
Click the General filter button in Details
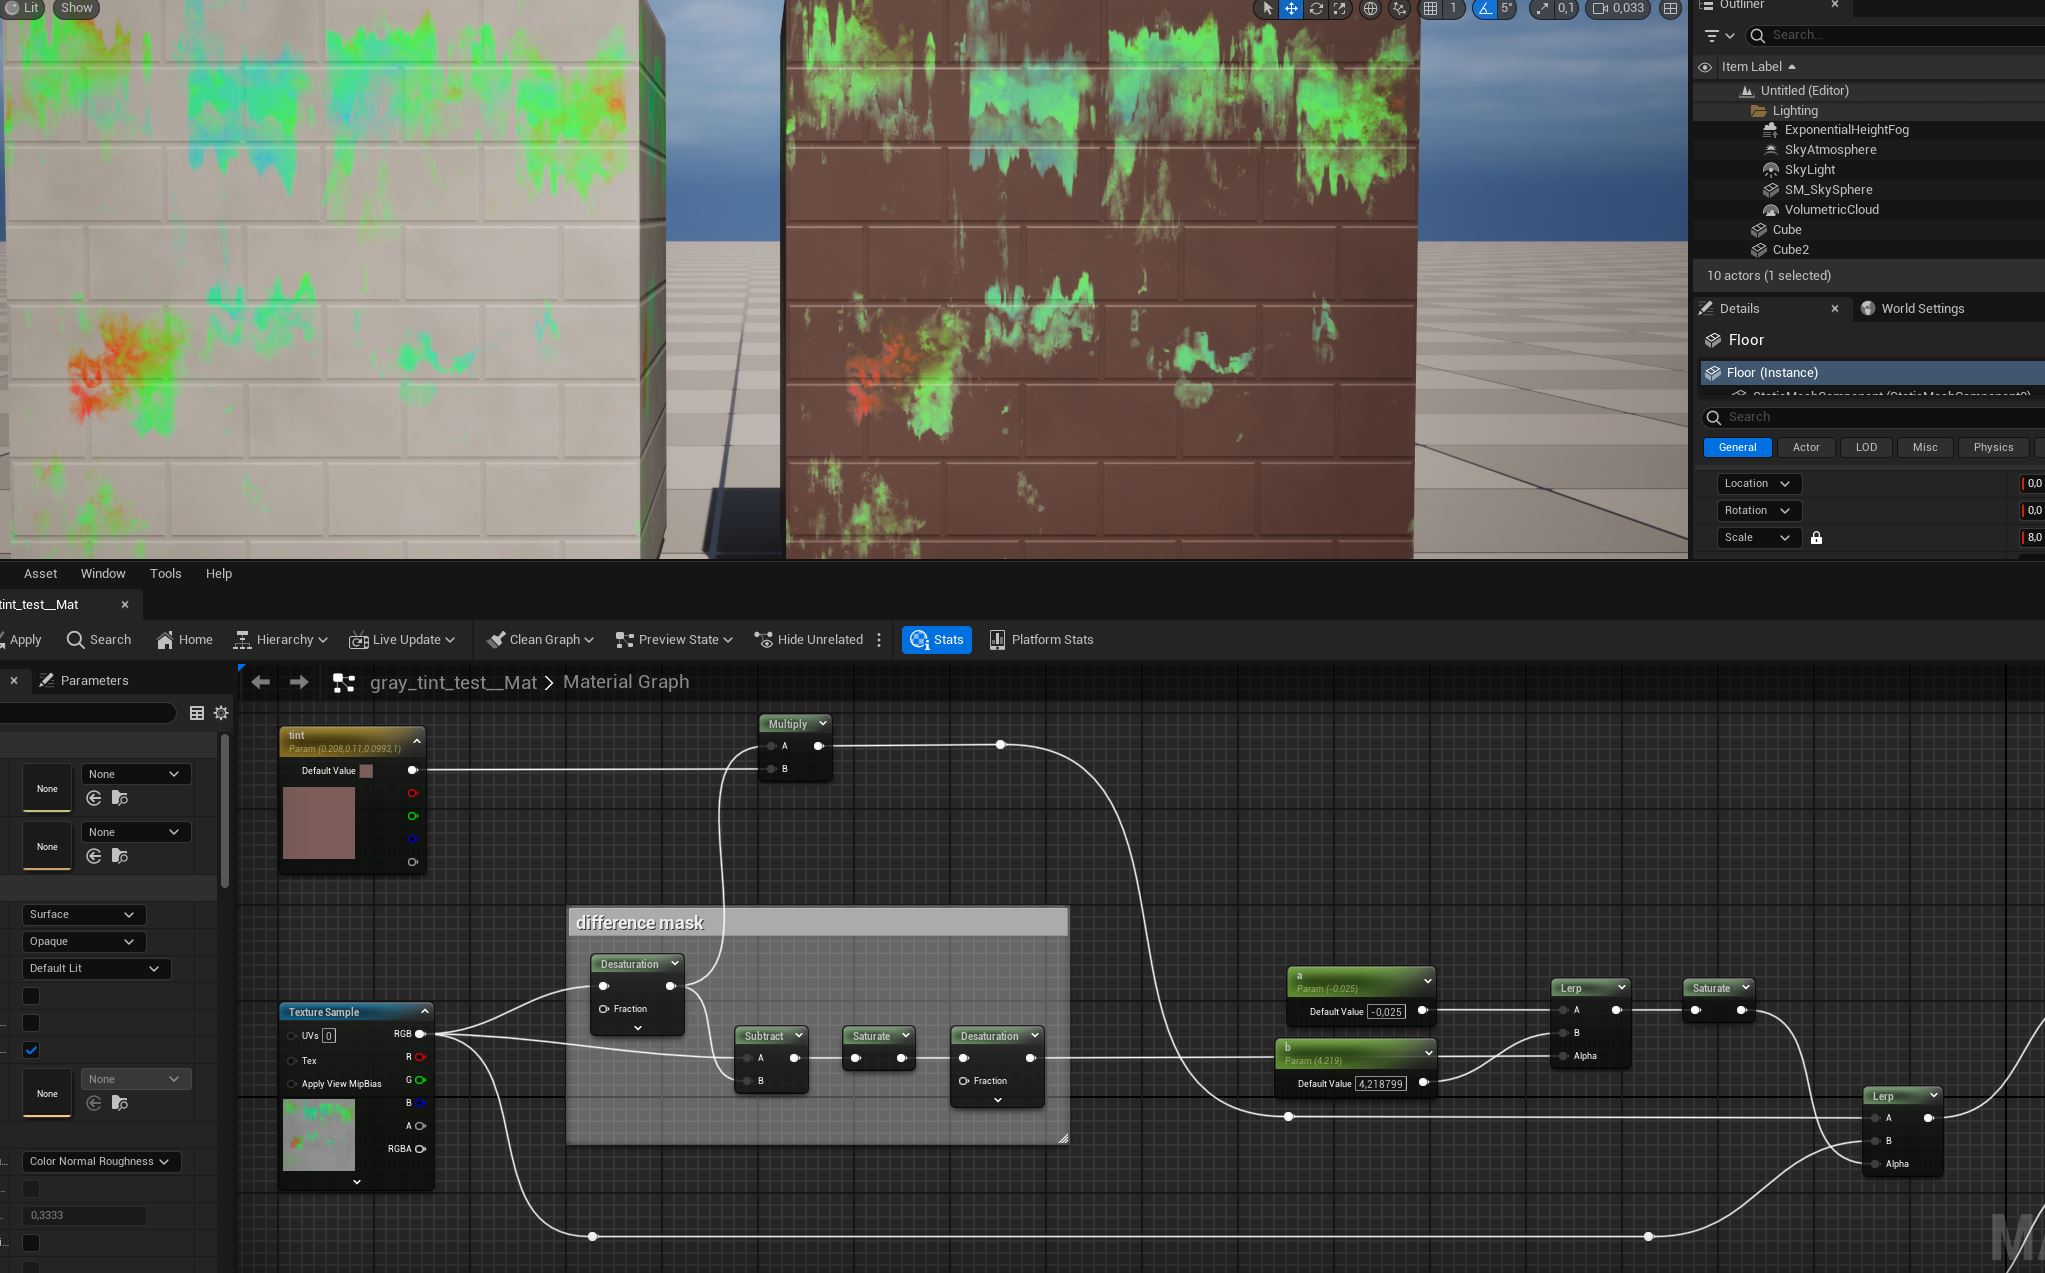[1737, 448]
